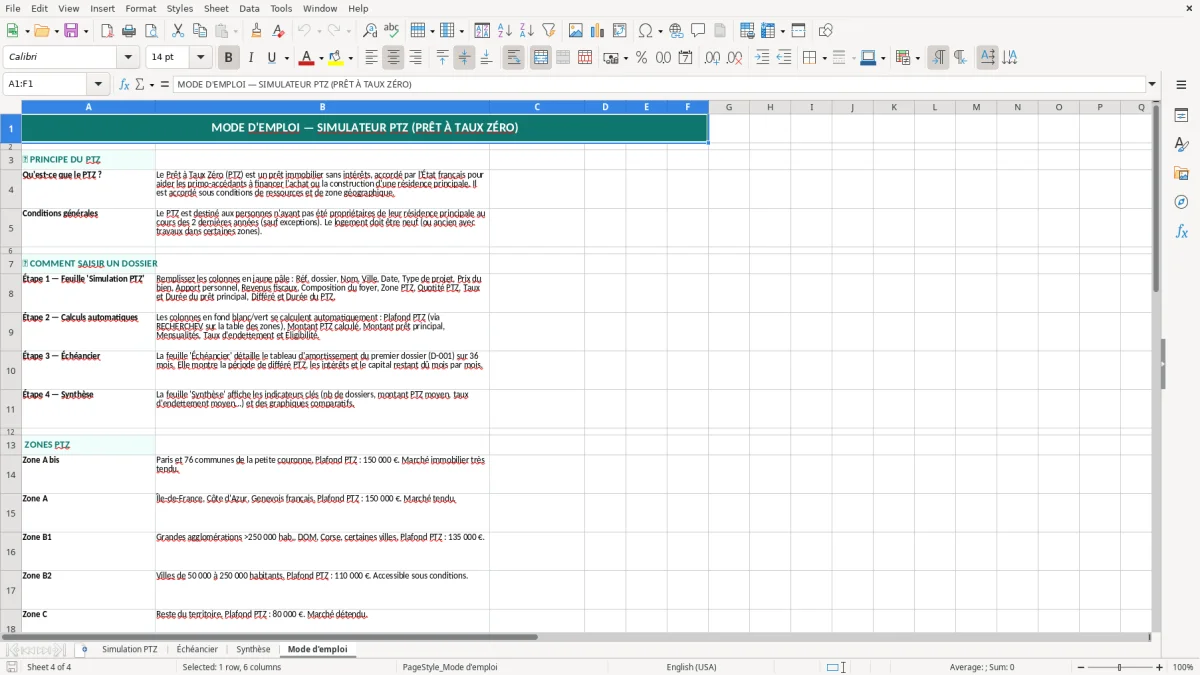Insert special character Omega
This screenshot has height=675, width=1200.
coord(645,31)
